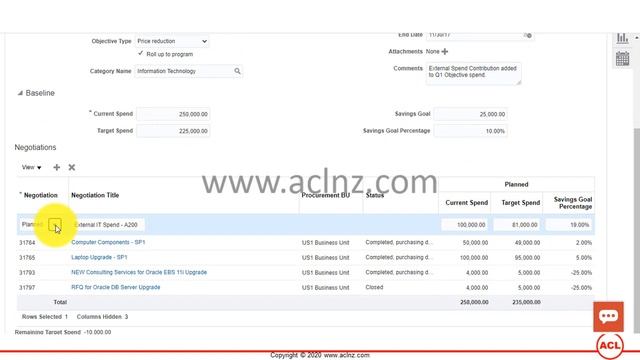
Task: Open Computer Components - SP1 negotiation link
Action: point(108,242)
